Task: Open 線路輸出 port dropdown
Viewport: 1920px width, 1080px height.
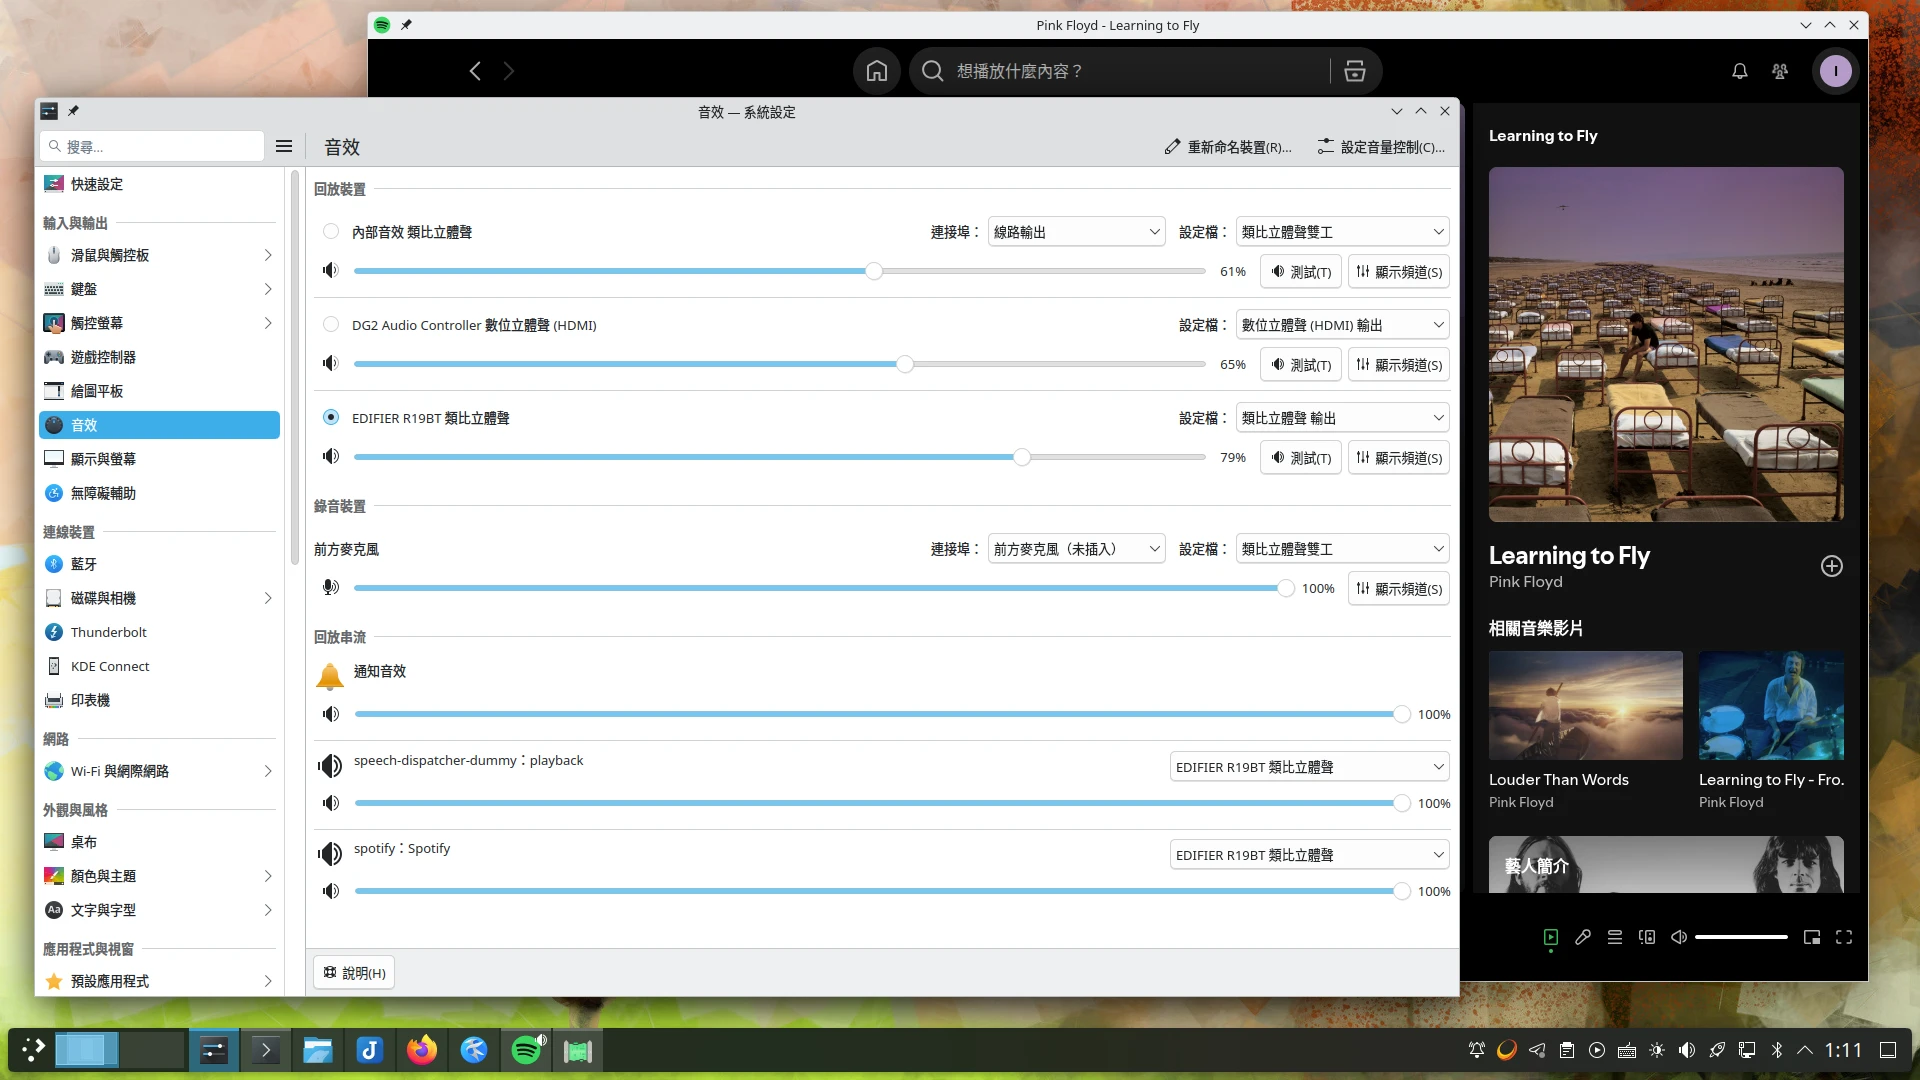Action: coord(1076,232)
